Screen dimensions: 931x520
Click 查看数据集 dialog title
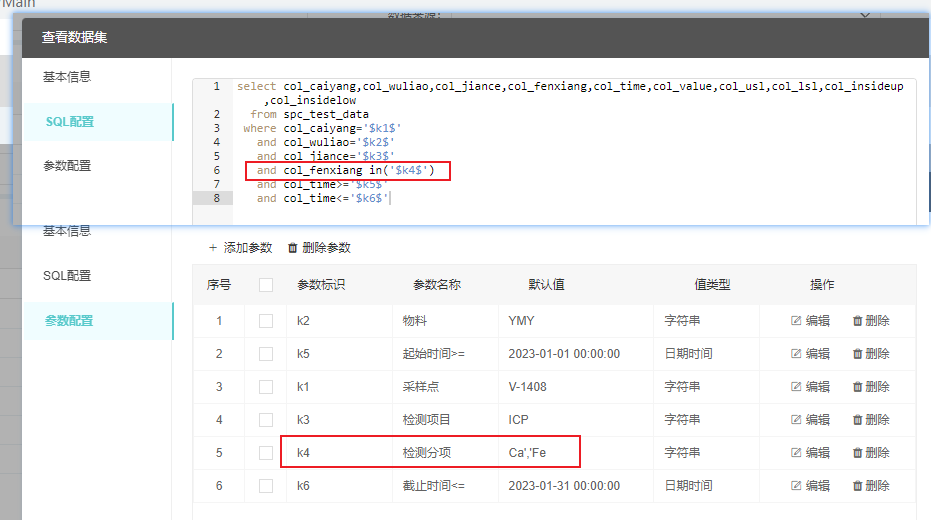point(74,37)
